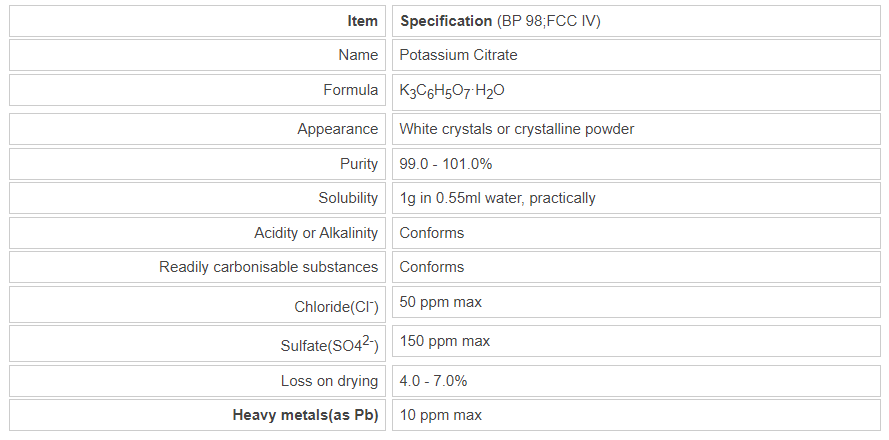Select the White crystals appearance value
This screenshot has height=440, width=889.
click(516, 129)
